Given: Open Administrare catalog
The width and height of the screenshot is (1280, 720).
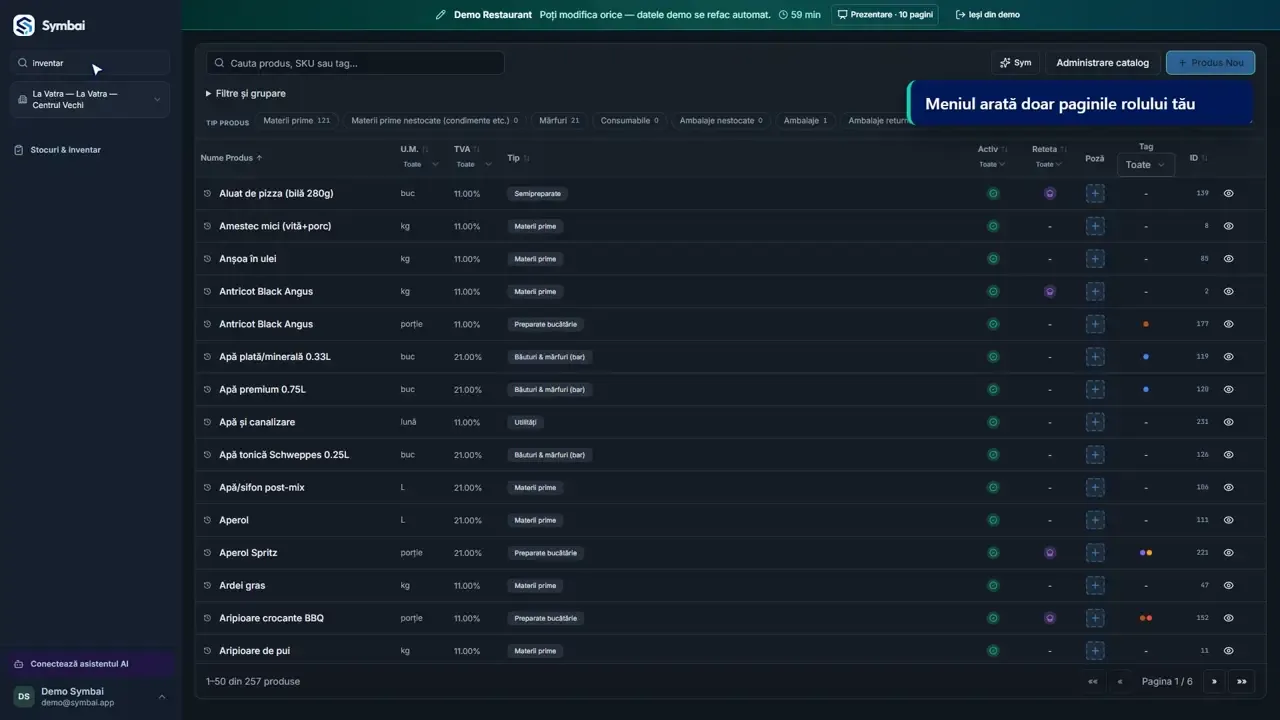Looking at the screenshot, I should 1102,63.
